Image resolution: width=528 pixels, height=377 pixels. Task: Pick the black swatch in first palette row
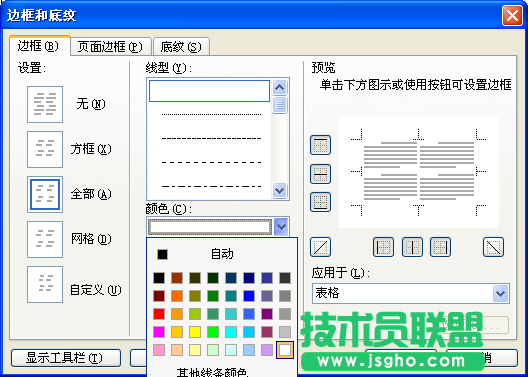(159, 278)
